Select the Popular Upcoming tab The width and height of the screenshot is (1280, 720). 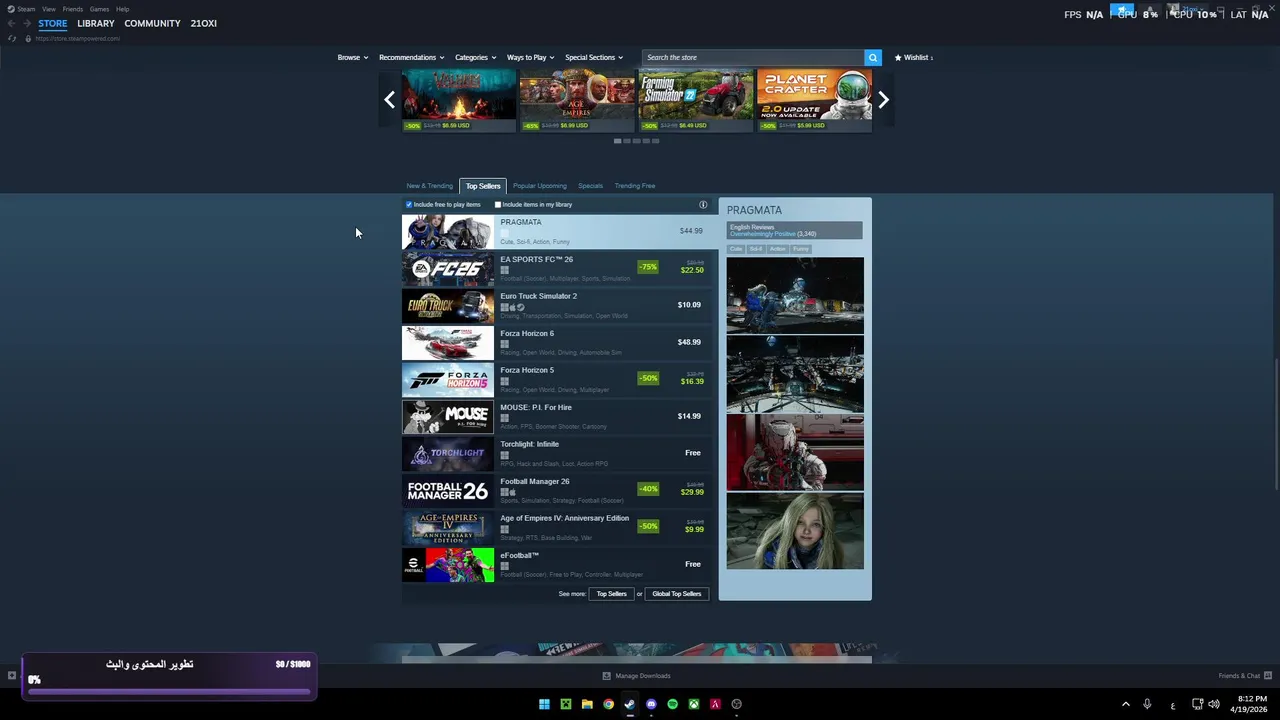tap(539, 186)
